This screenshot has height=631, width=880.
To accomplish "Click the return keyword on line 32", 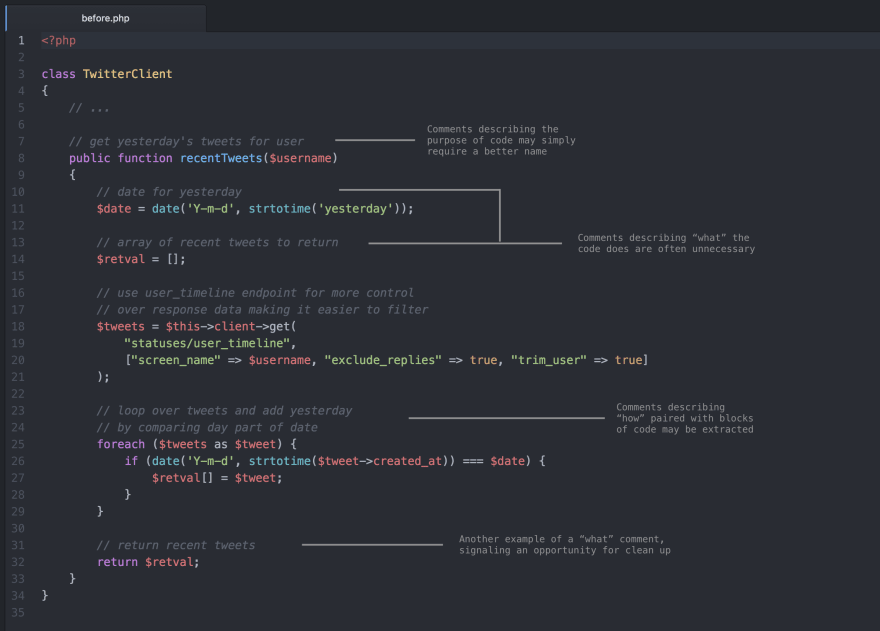I will click(117, 563).
